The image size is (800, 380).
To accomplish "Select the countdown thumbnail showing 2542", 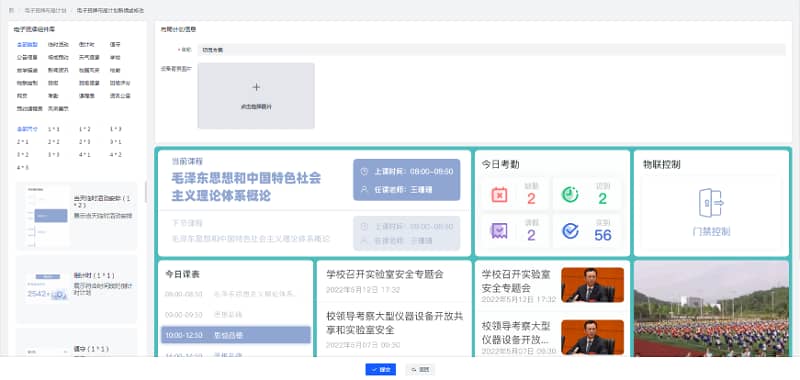I will click(x=47, y=289).
